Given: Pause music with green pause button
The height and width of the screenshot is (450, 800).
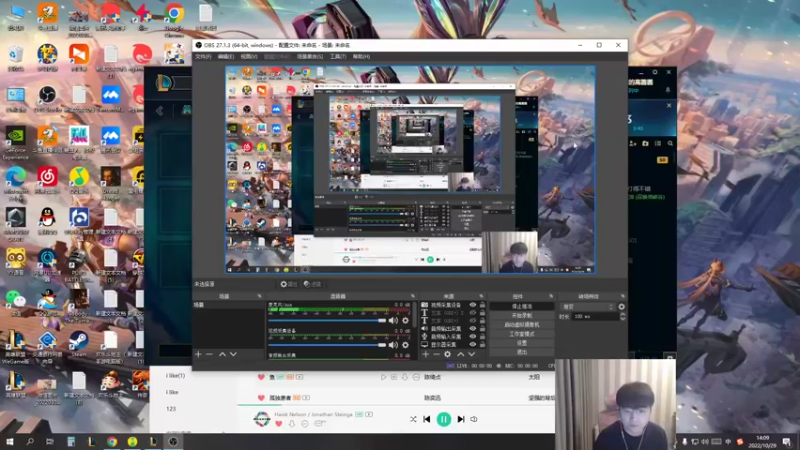Looking at the screenshot, I should coord(444,419).
